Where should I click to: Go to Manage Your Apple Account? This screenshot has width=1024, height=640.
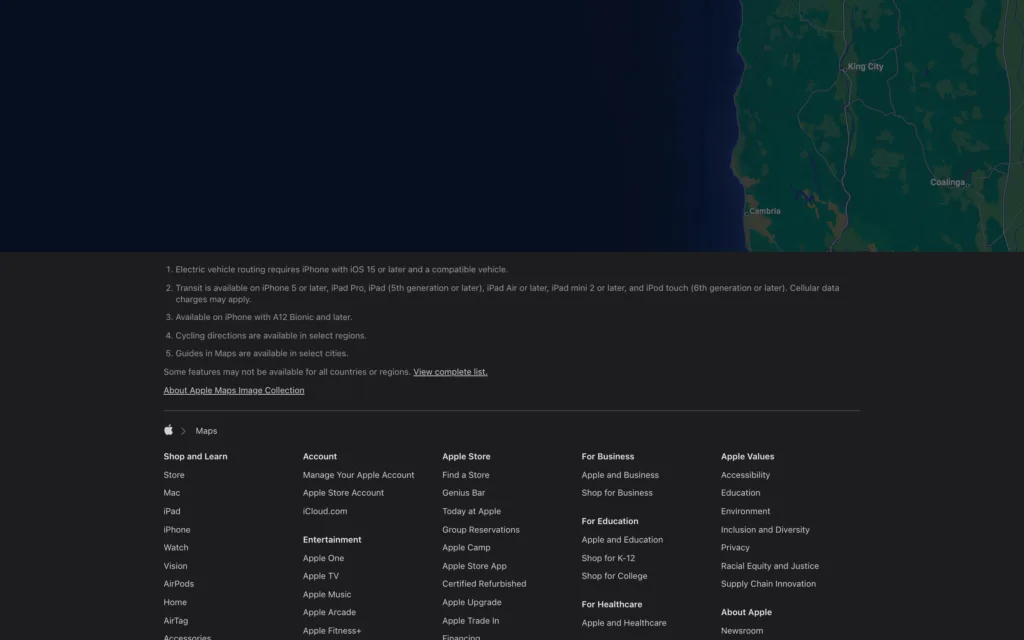coord(359,475)
